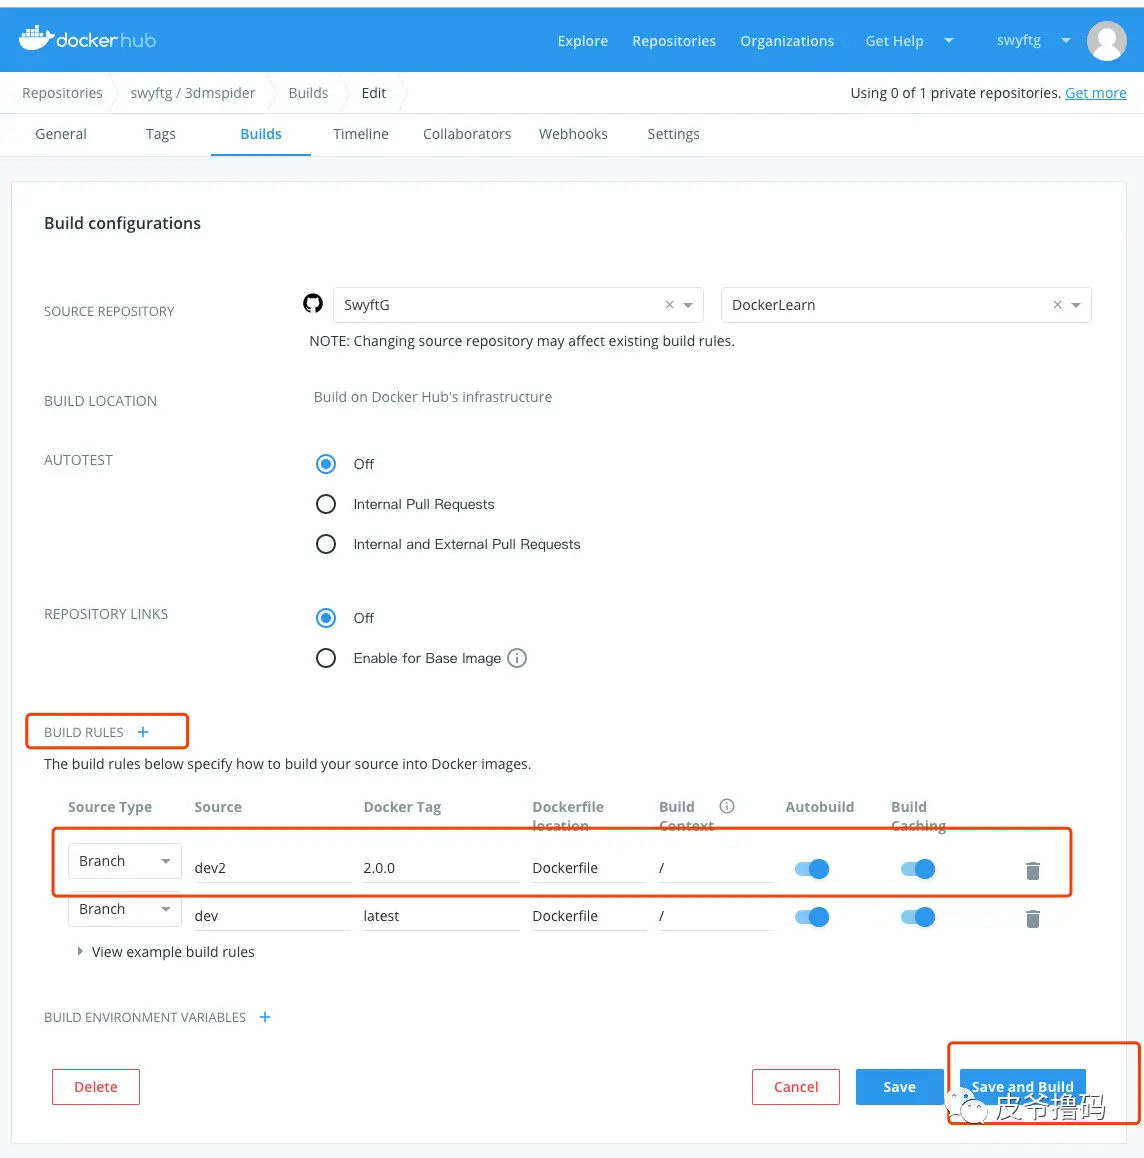This screenshot has width=1144, height=1158.
Task: Select Autotest Off radio button
Action: click(326, 464)
